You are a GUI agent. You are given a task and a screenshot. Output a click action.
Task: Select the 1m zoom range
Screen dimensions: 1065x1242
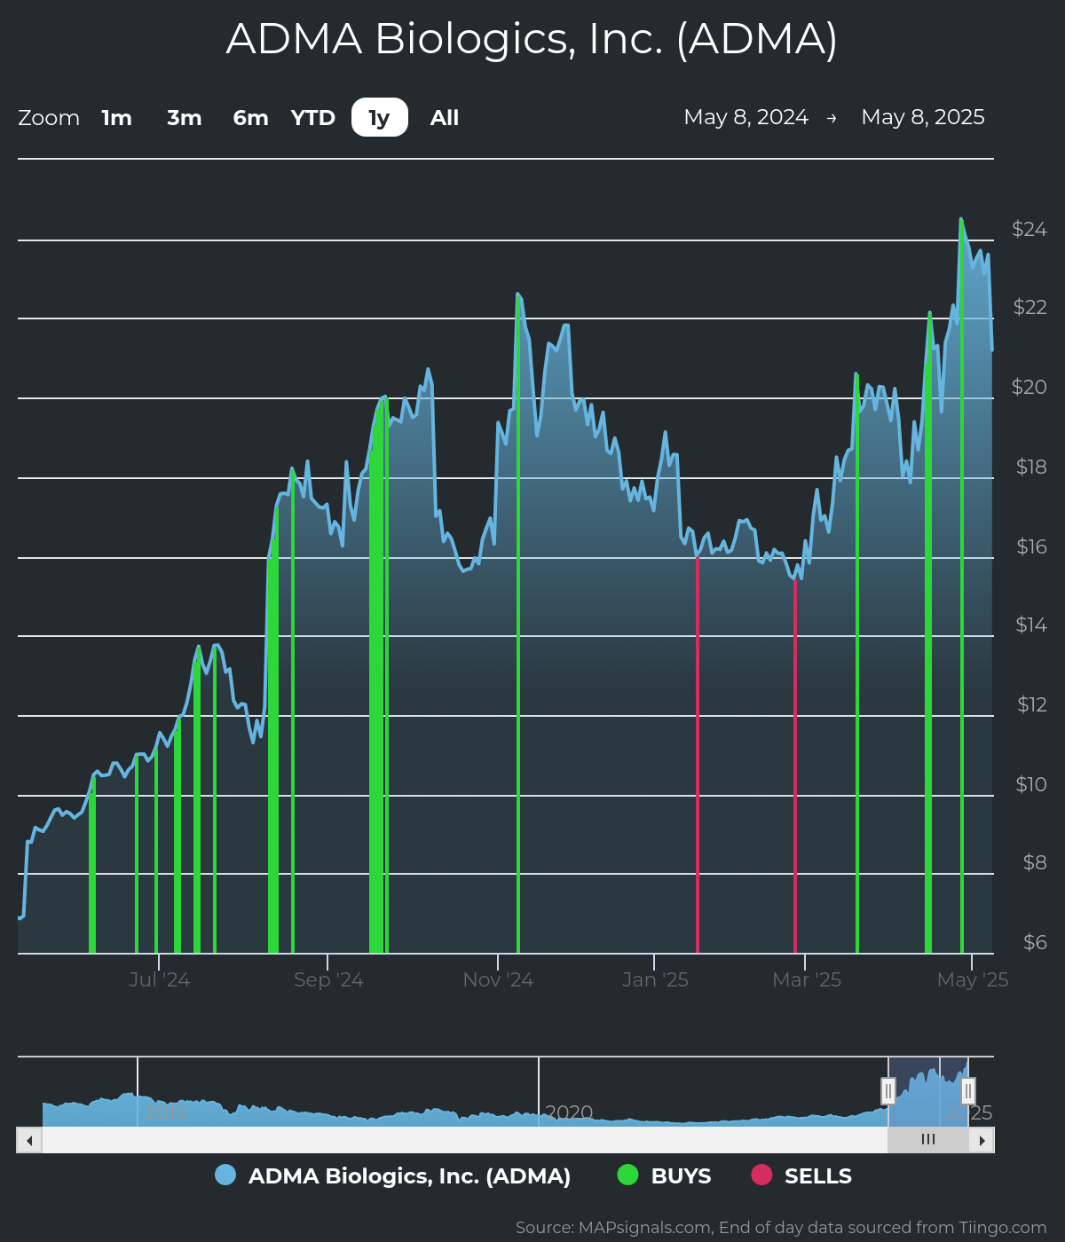(x=117, y=118)
